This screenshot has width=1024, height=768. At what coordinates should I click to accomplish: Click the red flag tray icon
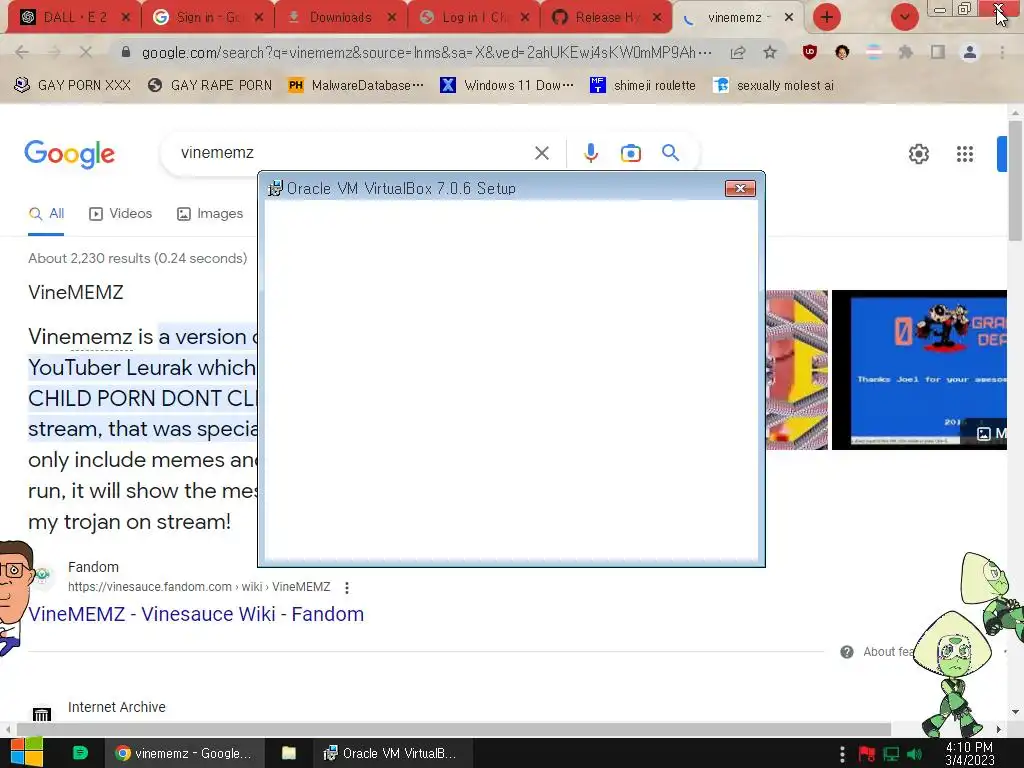[x=867, y=754]
